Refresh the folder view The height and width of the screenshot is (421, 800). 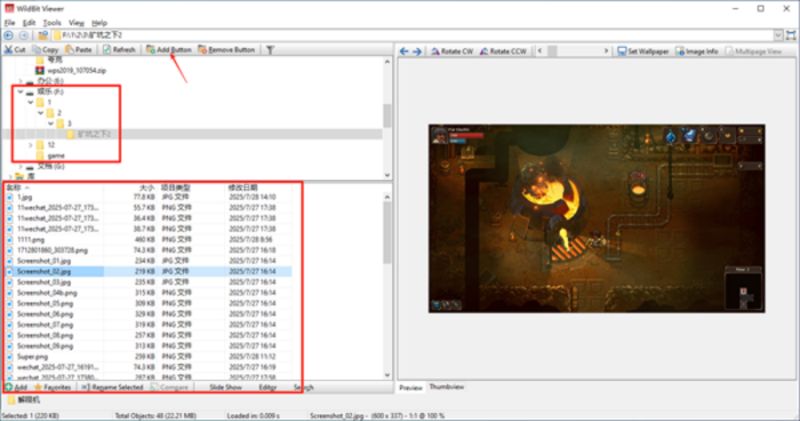point(119,49)
